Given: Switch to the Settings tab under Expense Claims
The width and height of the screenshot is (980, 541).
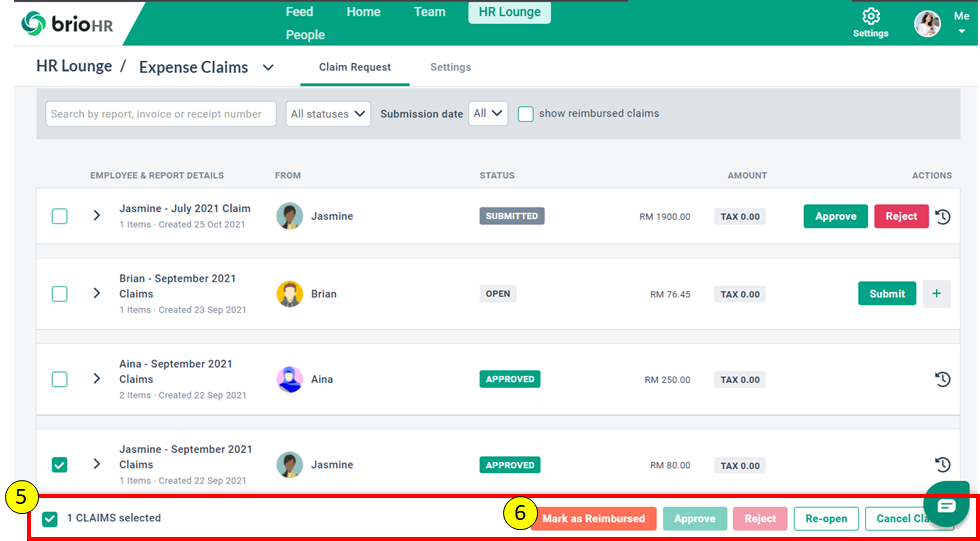Looking at the screenshot, I should (x=451, y=67).
